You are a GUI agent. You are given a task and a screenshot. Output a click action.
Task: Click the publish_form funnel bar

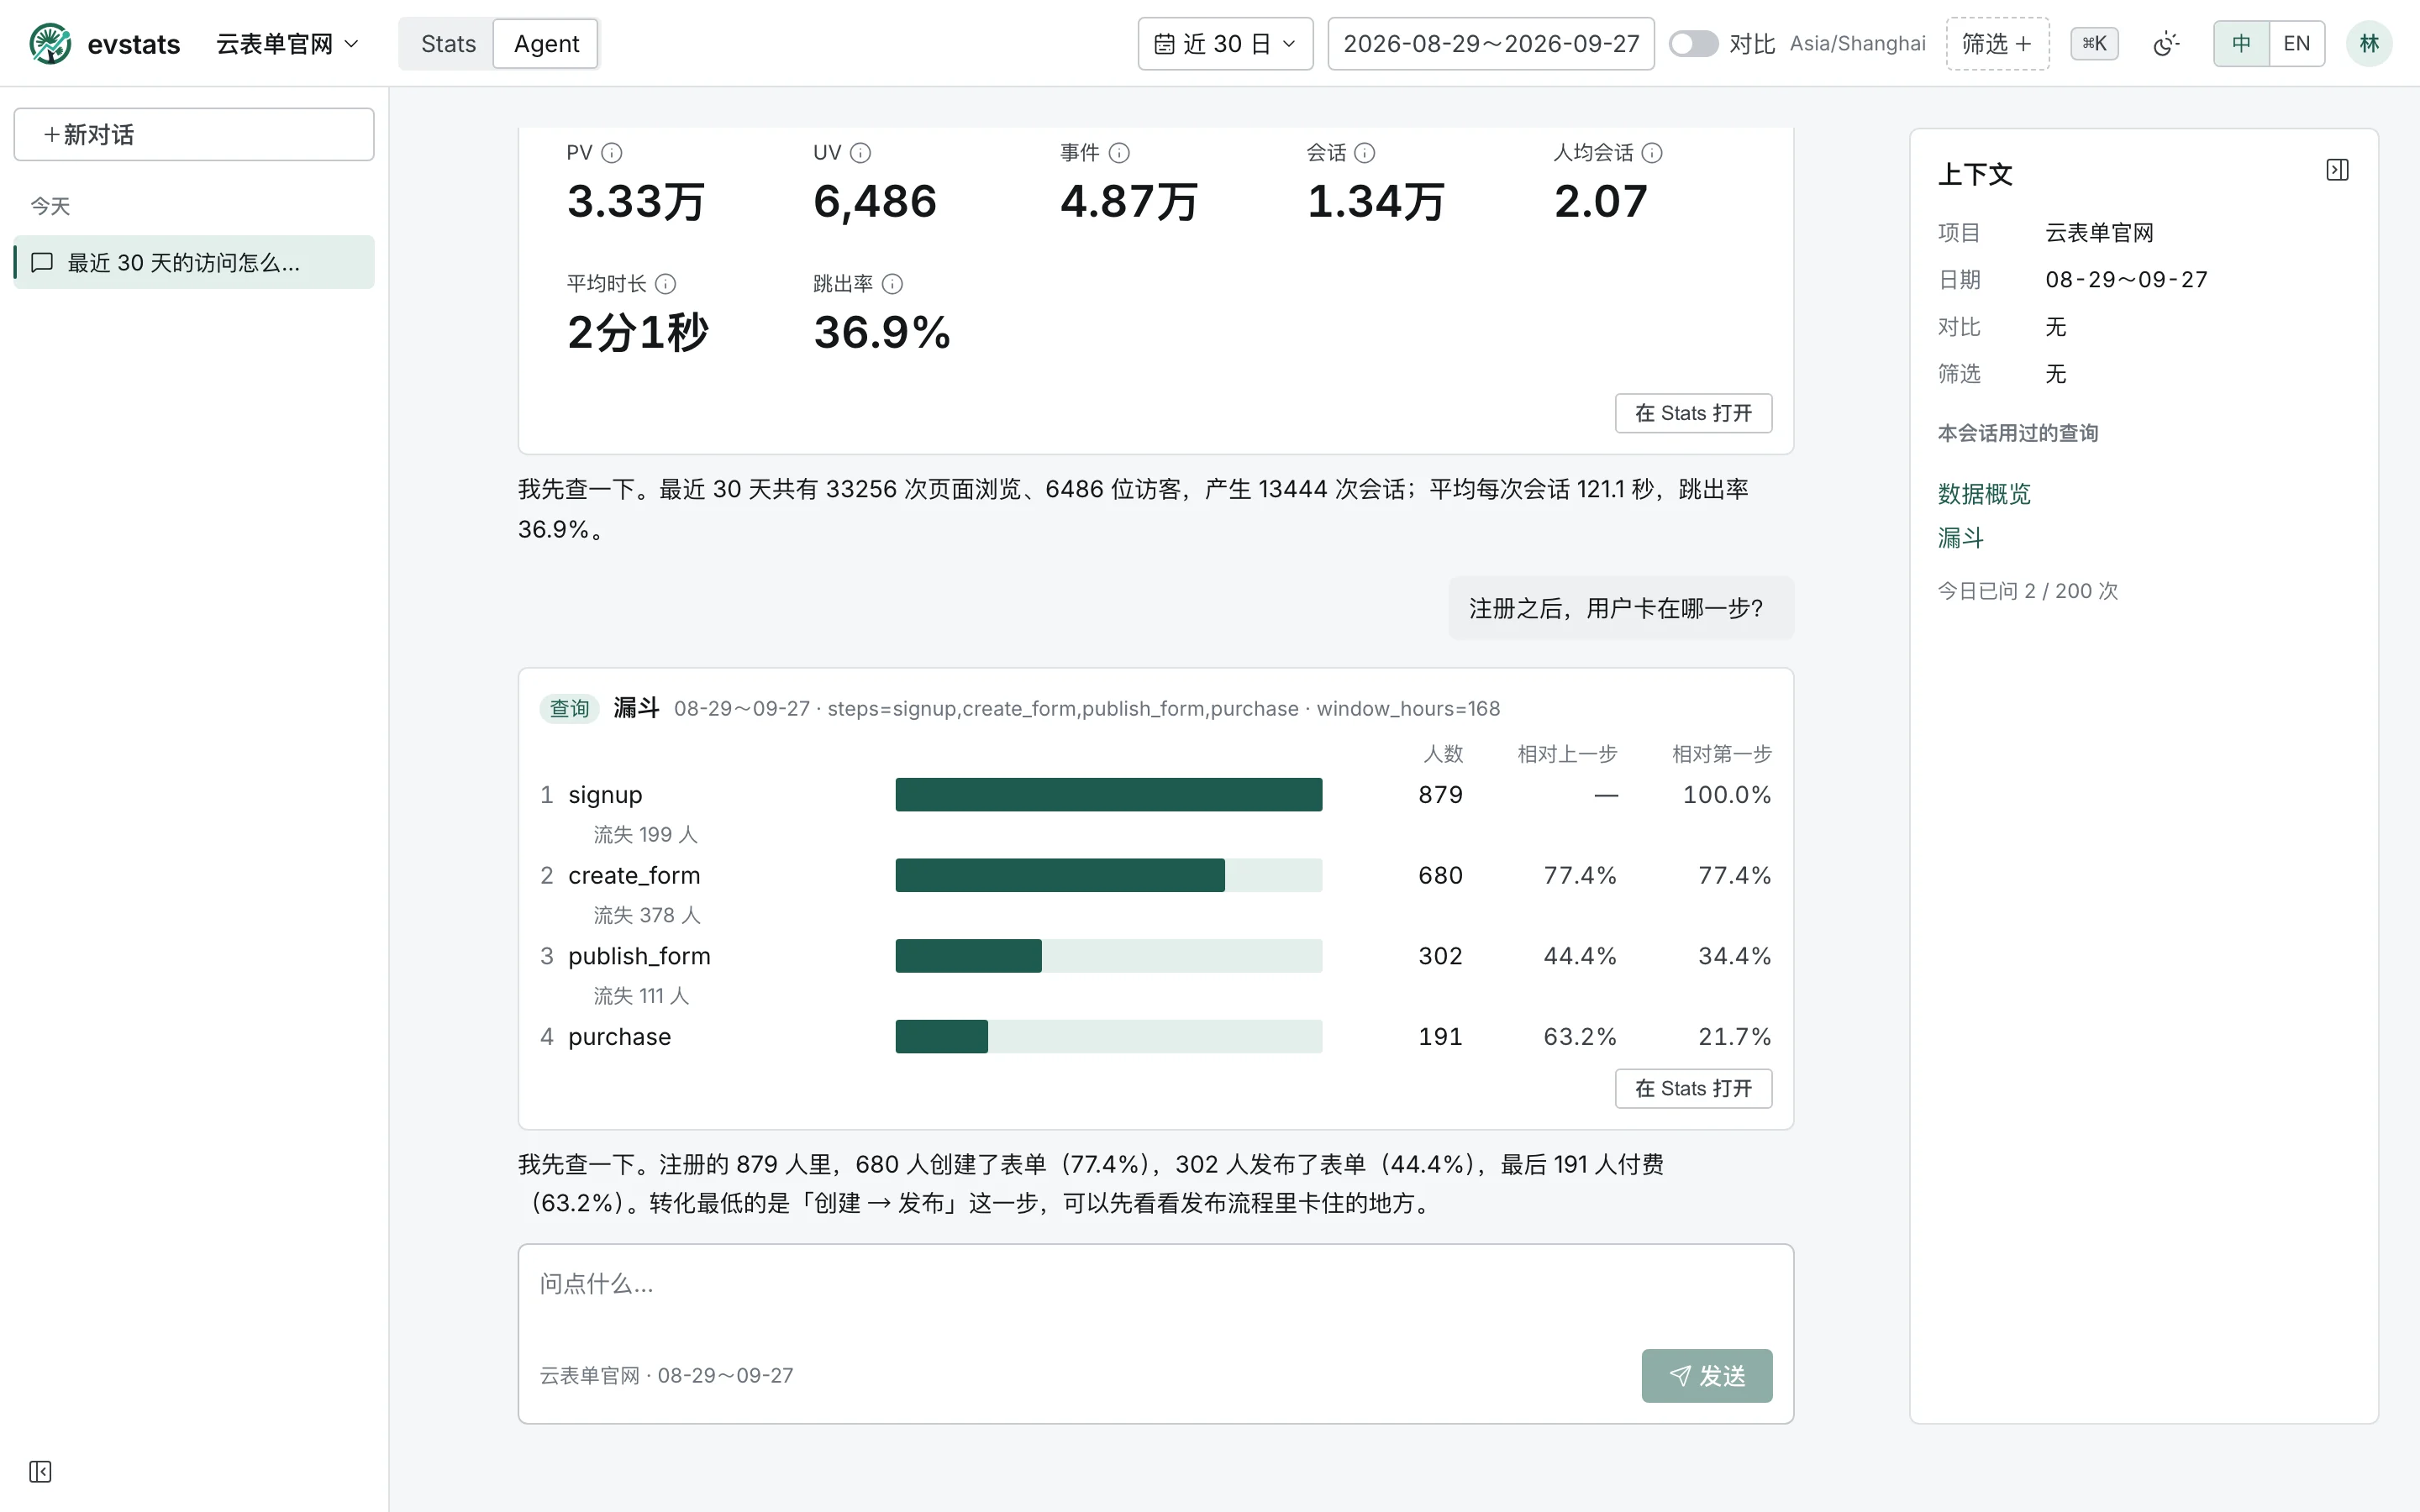coord(1108,956)
